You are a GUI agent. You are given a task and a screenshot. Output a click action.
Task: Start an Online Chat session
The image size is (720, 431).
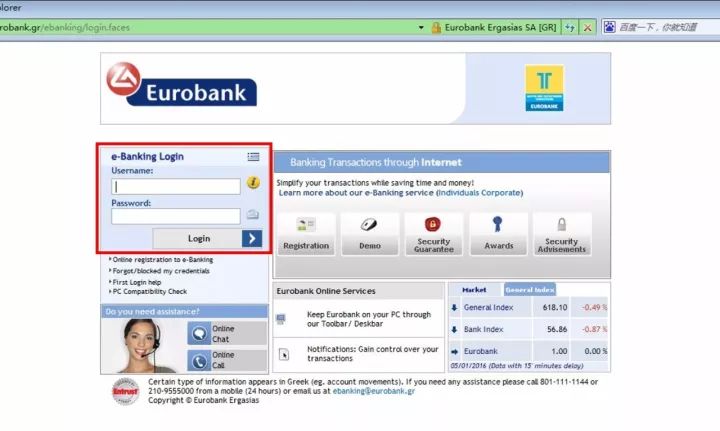tap(227, 334)
